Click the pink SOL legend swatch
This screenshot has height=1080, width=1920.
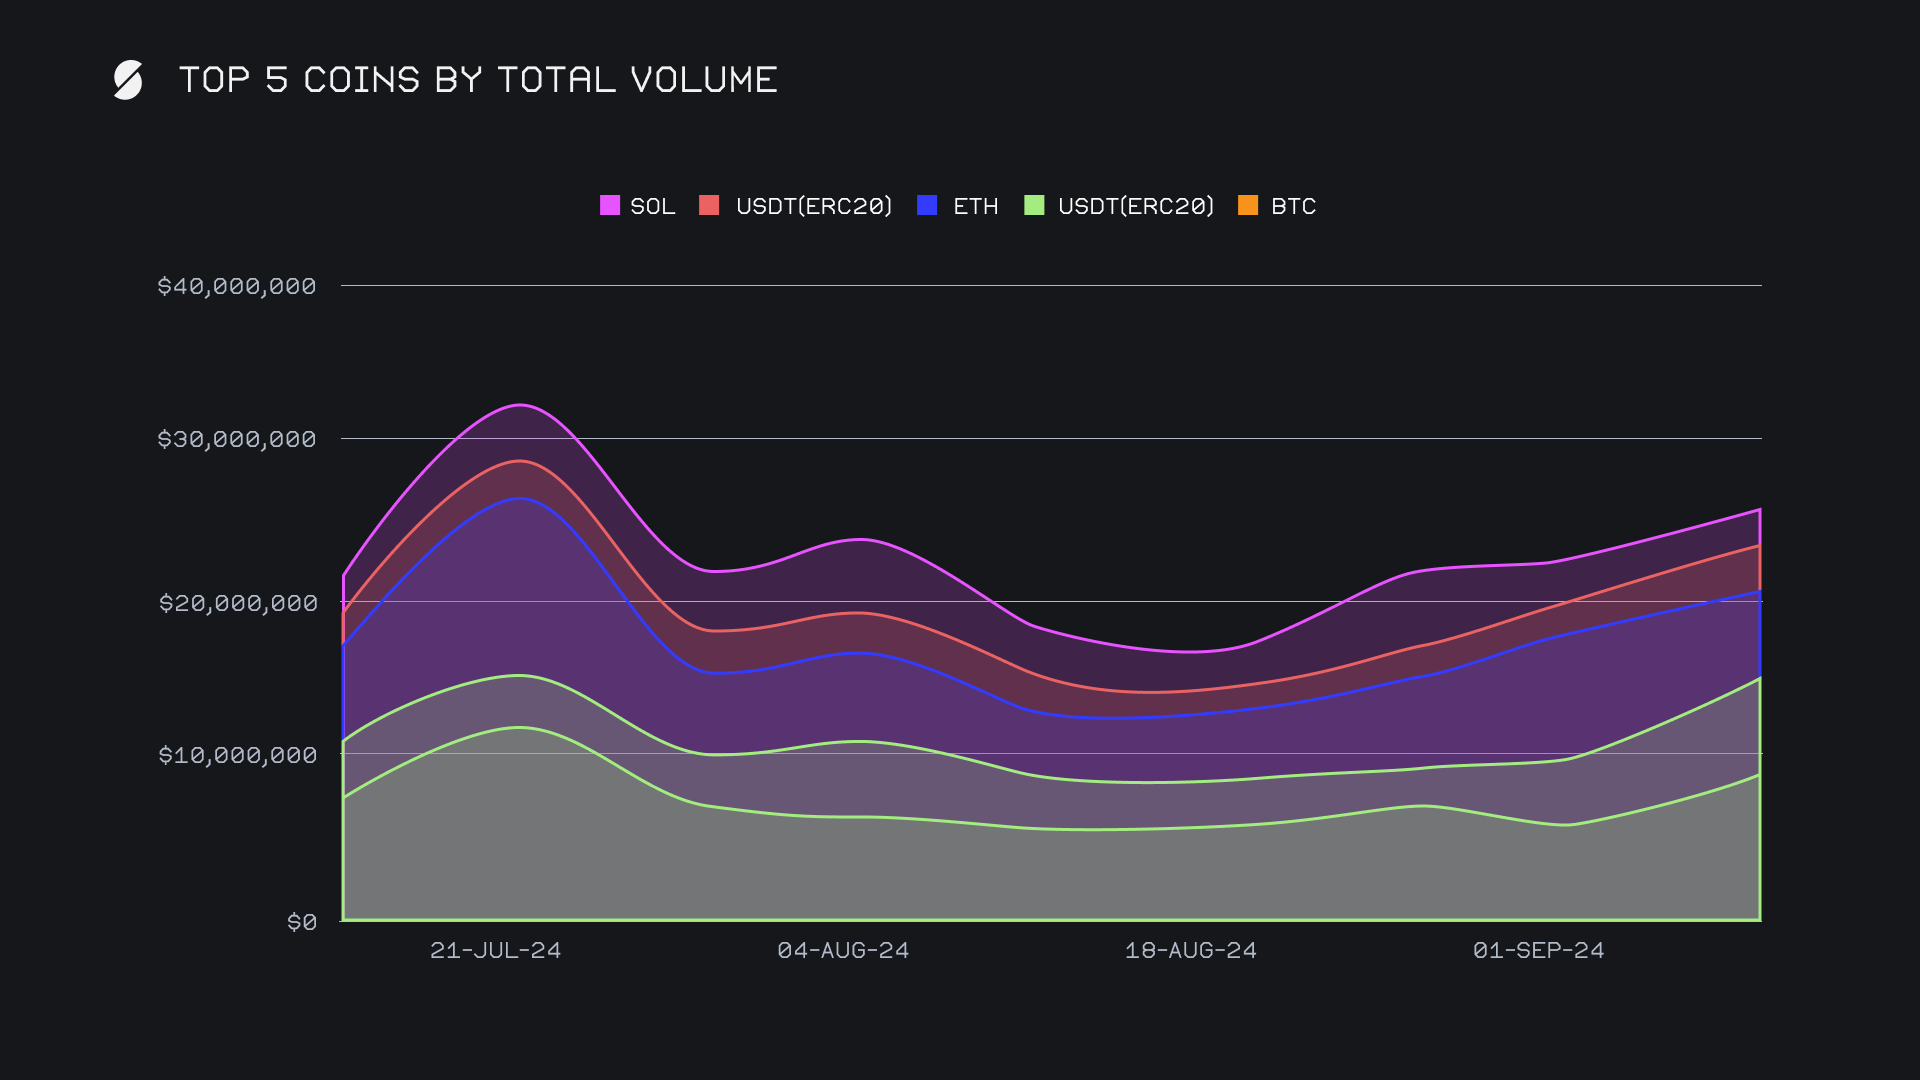click(x=609, y=206)
